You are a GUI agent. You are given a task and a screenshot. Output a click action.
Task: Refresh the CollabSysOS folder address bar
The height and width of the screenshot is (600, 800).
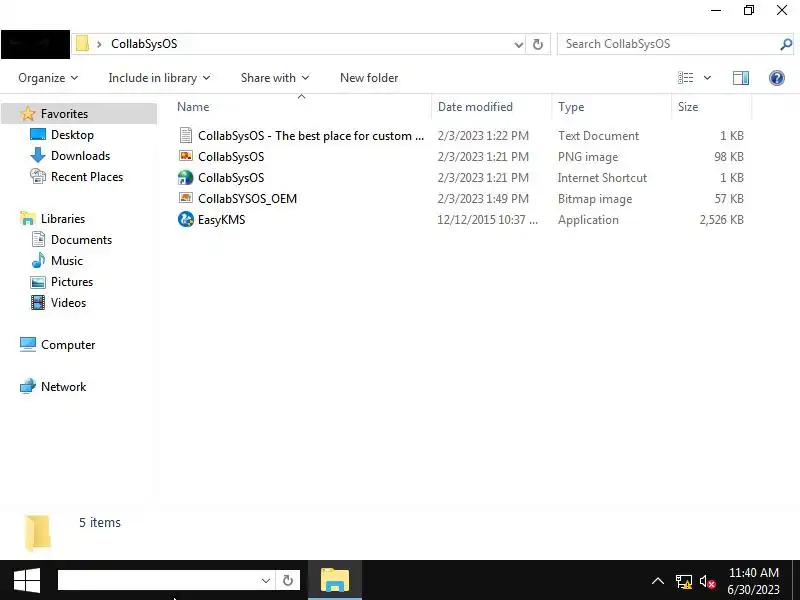538,44
